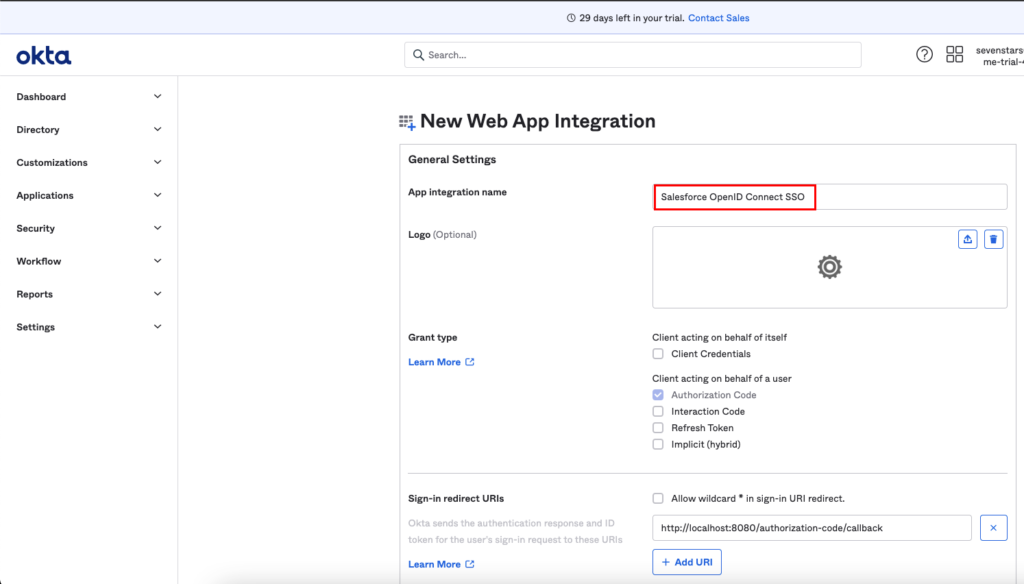This screenshot has width=1024, height=584.
Task: Enable the Client Credentials checkbox
Action: pos(658,354)
